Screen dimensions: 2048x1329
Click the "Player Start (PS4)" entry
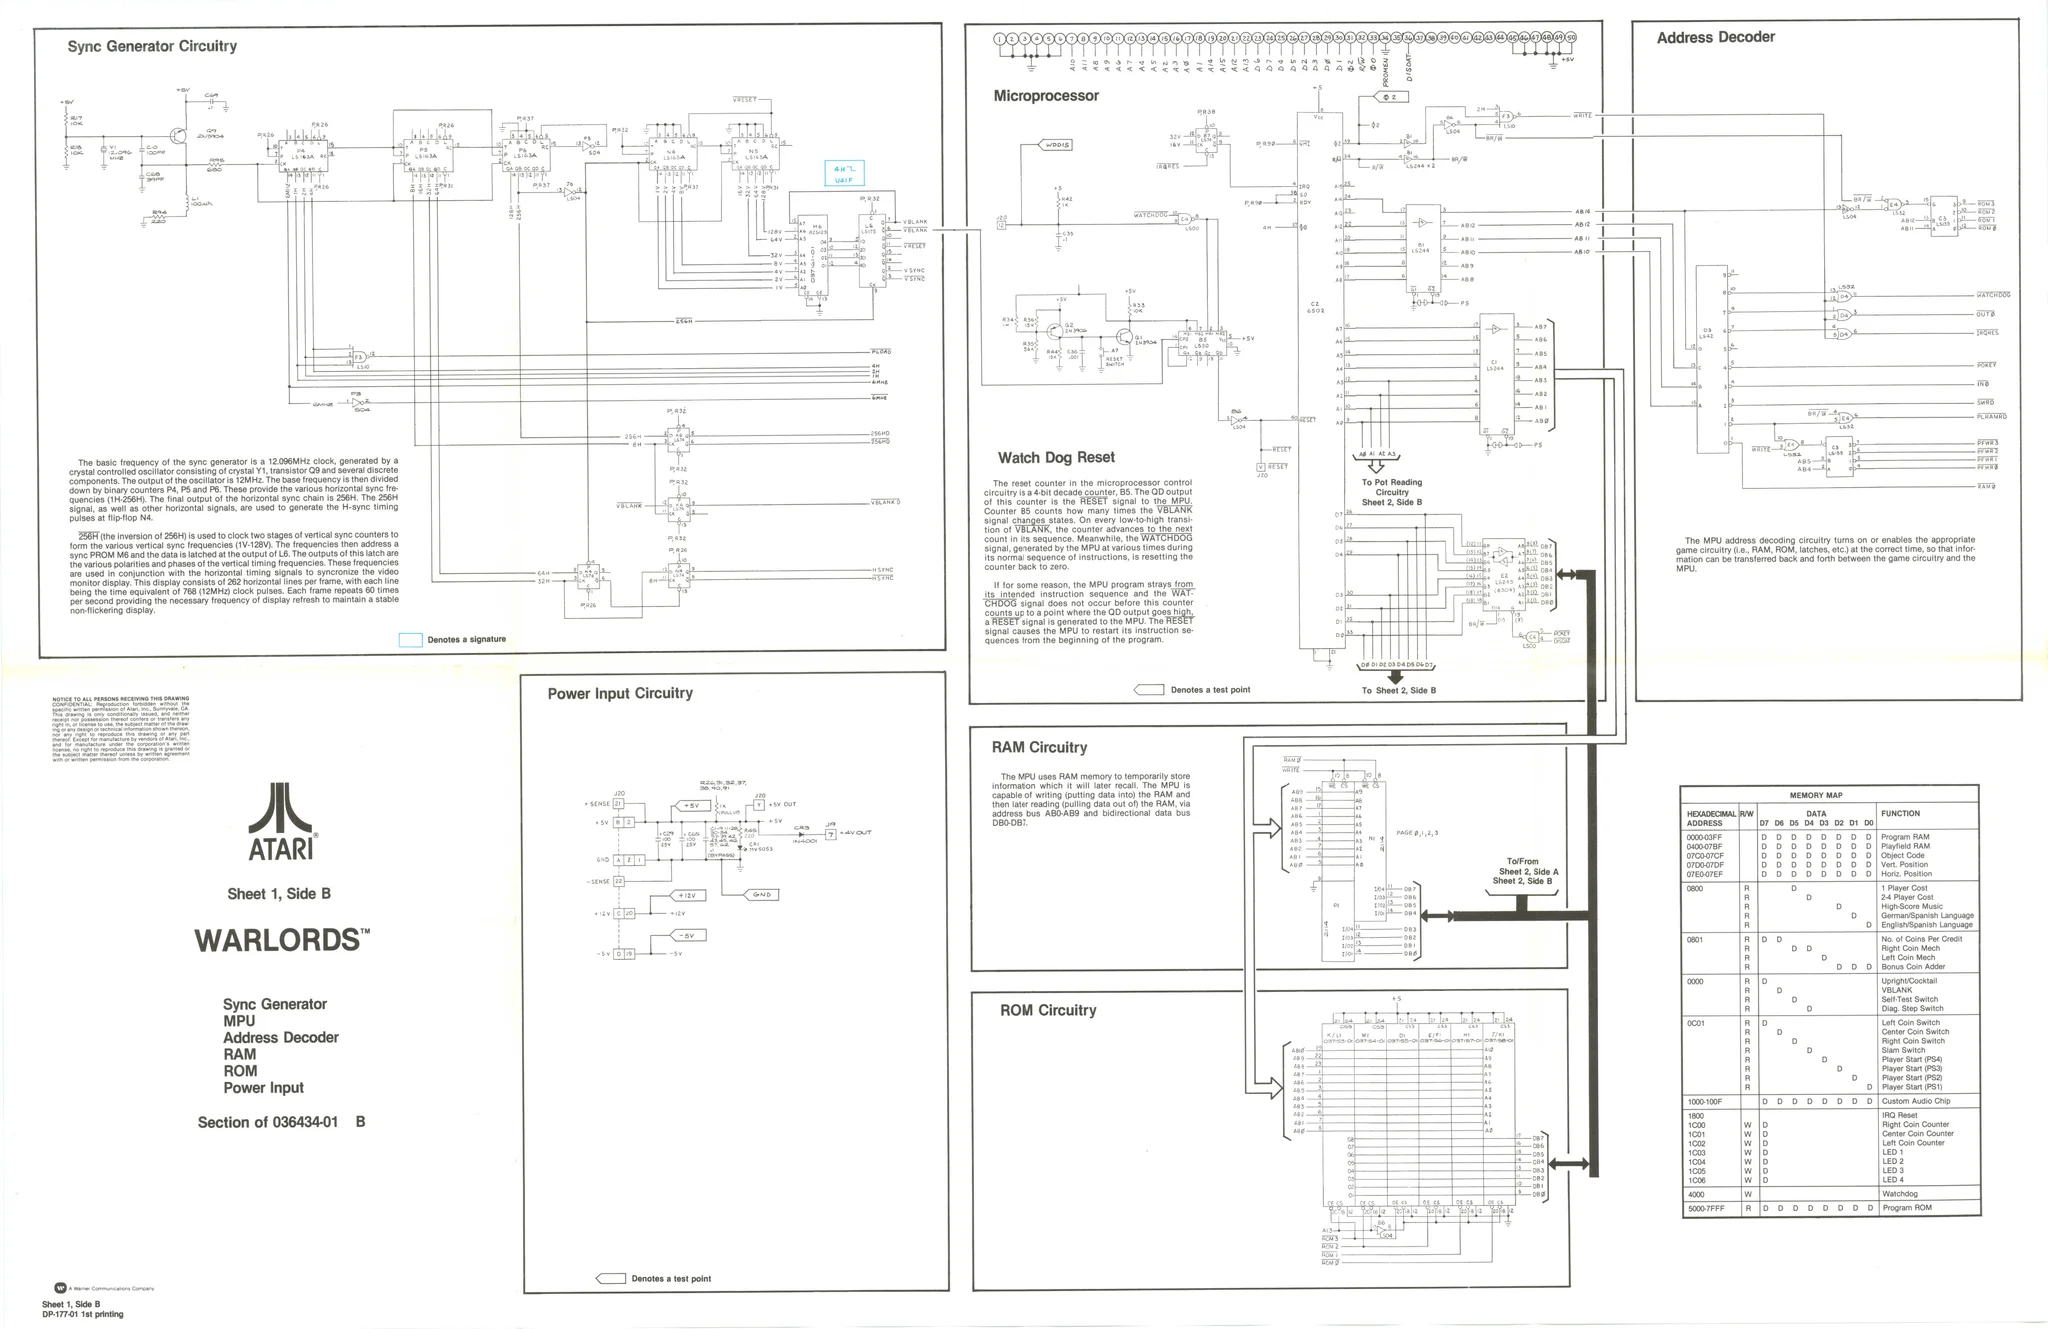click(1912, 1060)
